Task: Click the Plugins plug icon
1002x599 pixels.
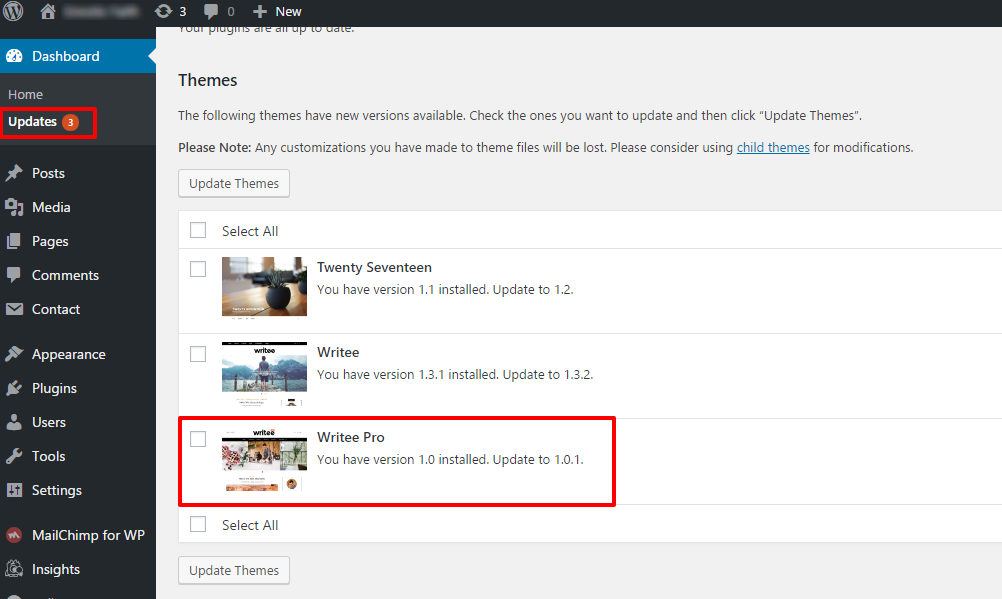Action: tap(14, 388)
